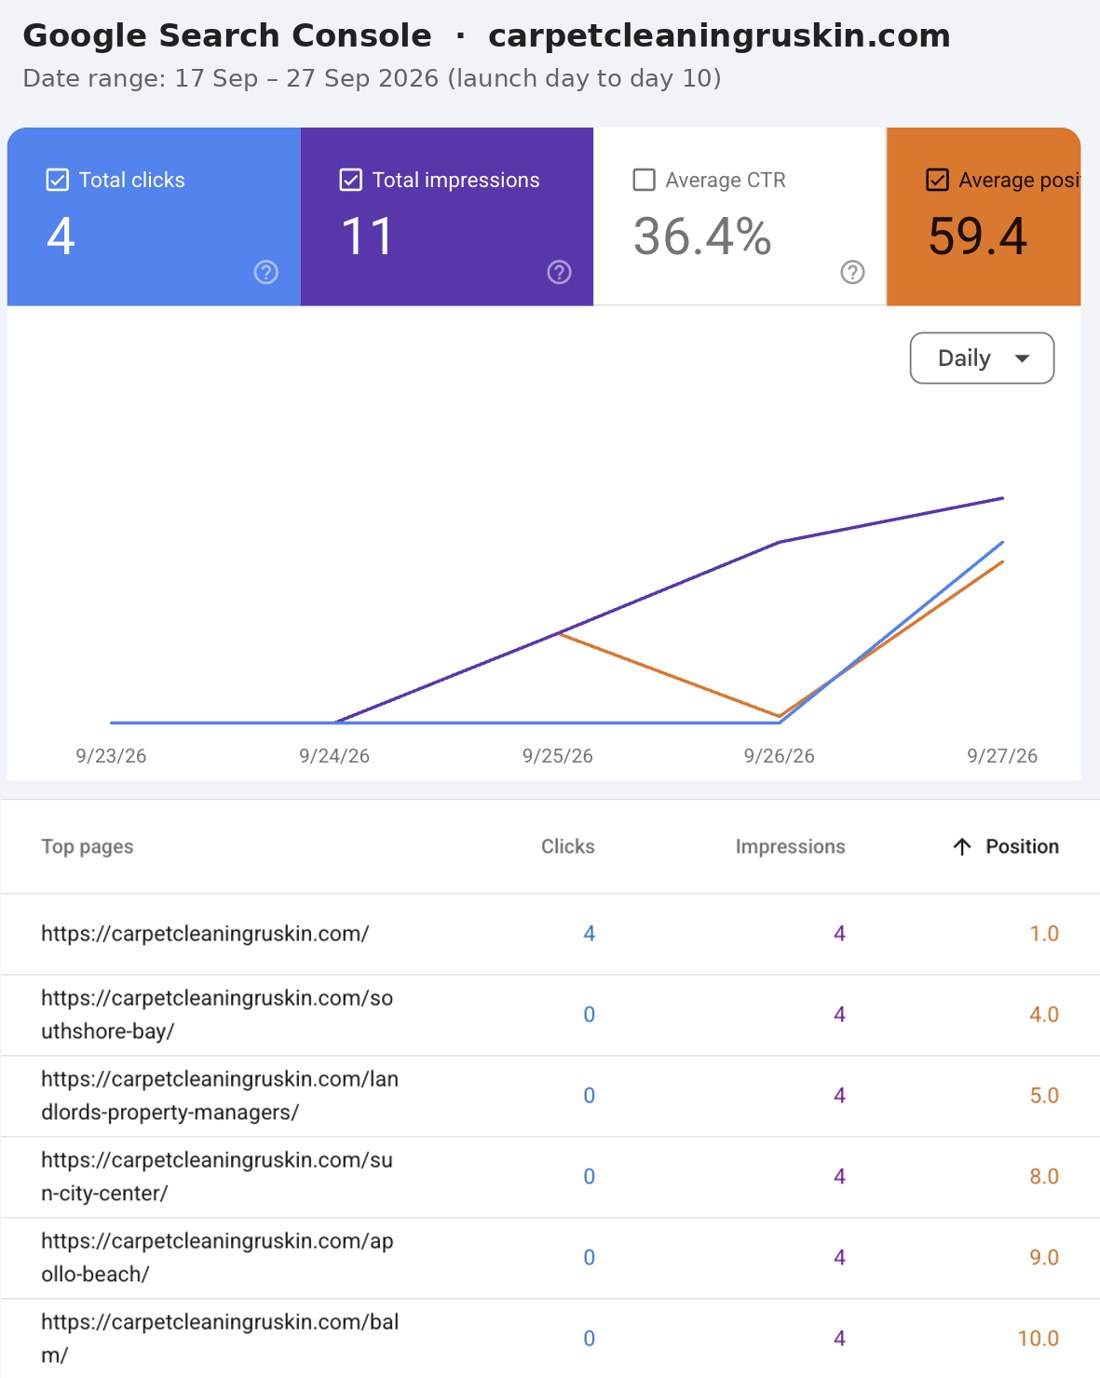
Task: Click the 9/25/26 date label on chart
Action: [x=557, y=756]
